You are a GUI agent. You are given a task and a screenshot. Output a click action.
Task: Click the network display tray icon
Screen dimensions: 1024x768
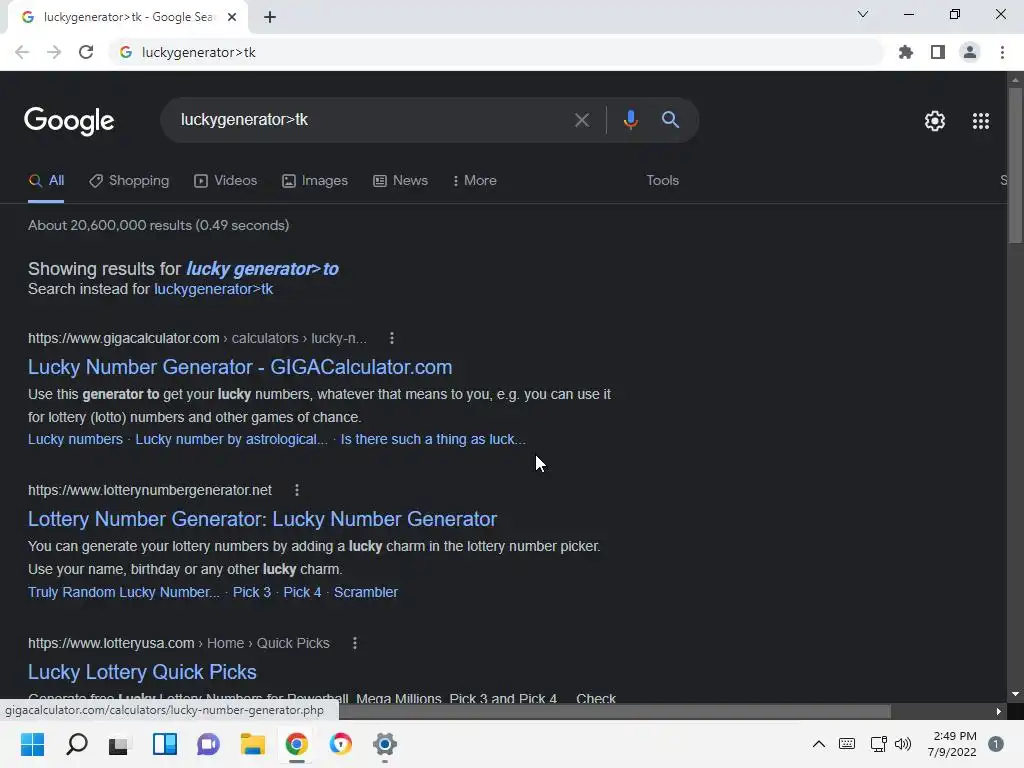click(x=878, y=744)
